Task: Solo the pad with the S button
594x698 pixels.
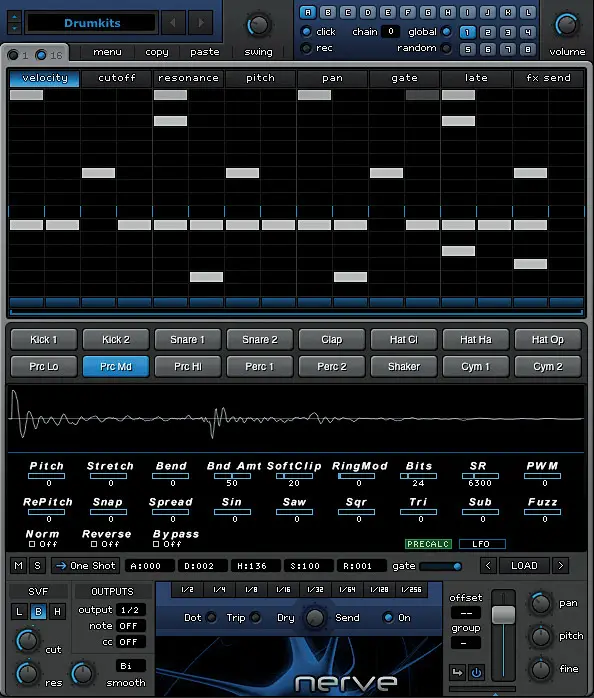Action: coord(37,566)
